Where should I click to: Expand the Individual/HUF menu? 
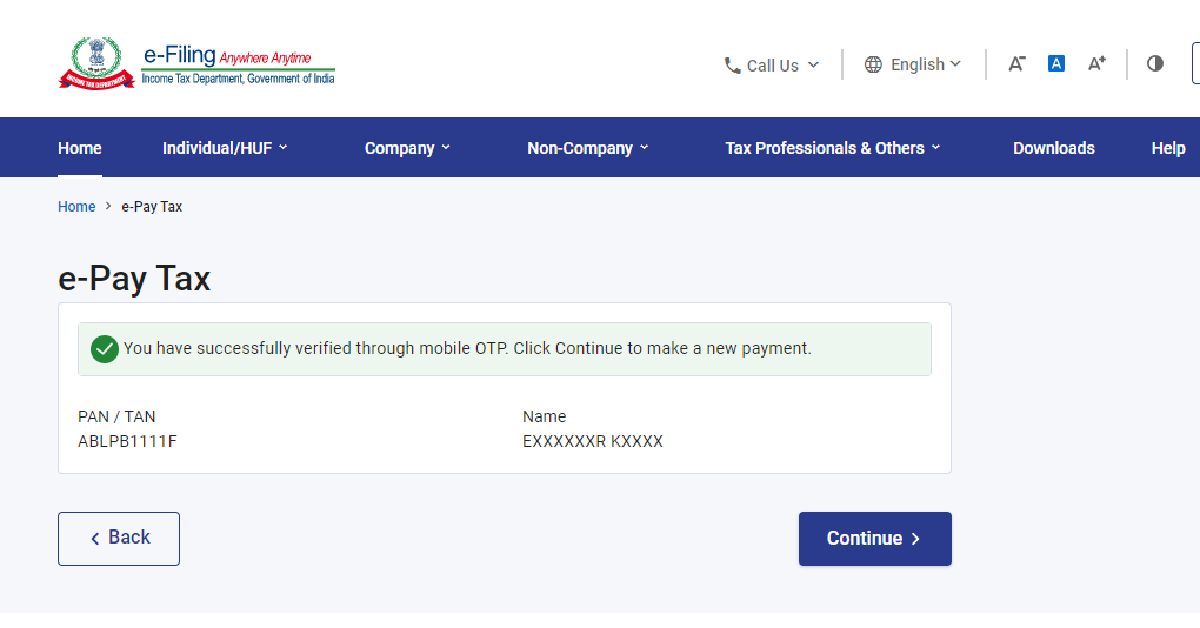click(x=225, y=148)
